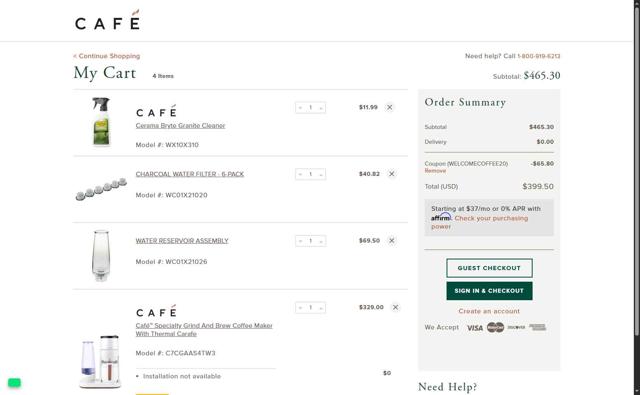Select the Installation not available note
This screenshot has height=395, width=640.
(182, 376)
